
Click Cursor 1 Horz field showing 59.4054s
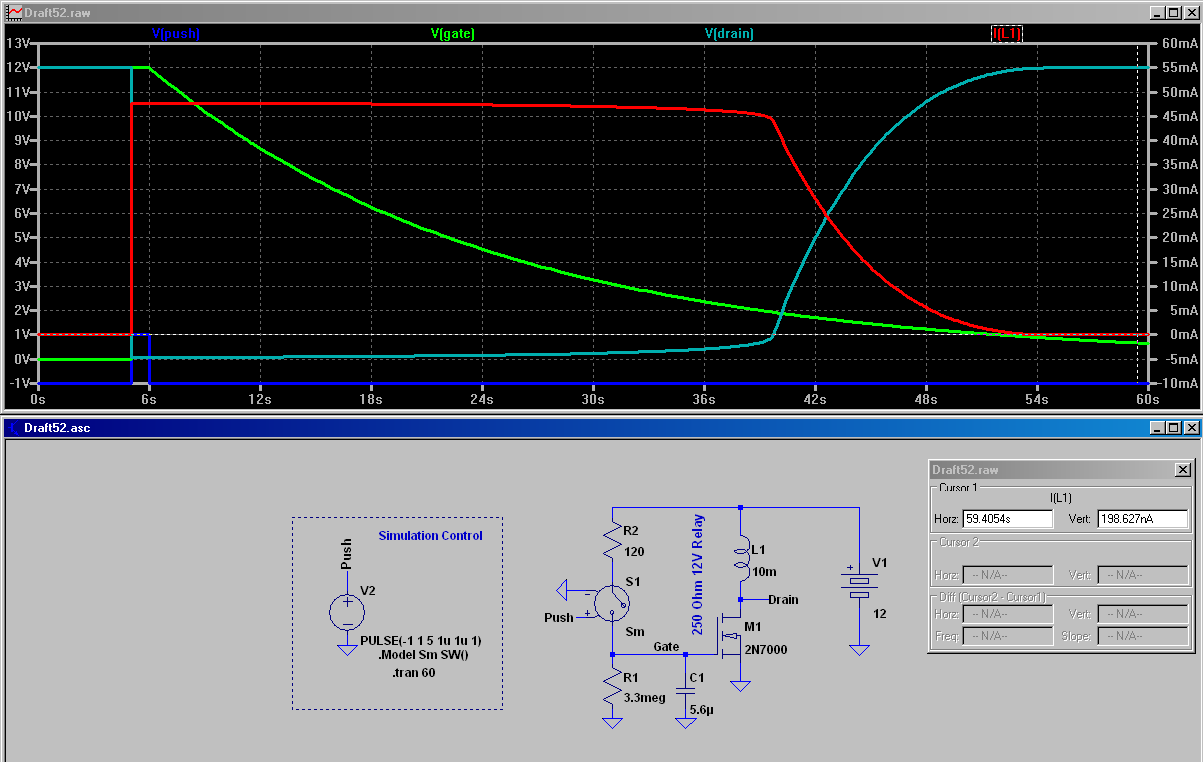1007,519
